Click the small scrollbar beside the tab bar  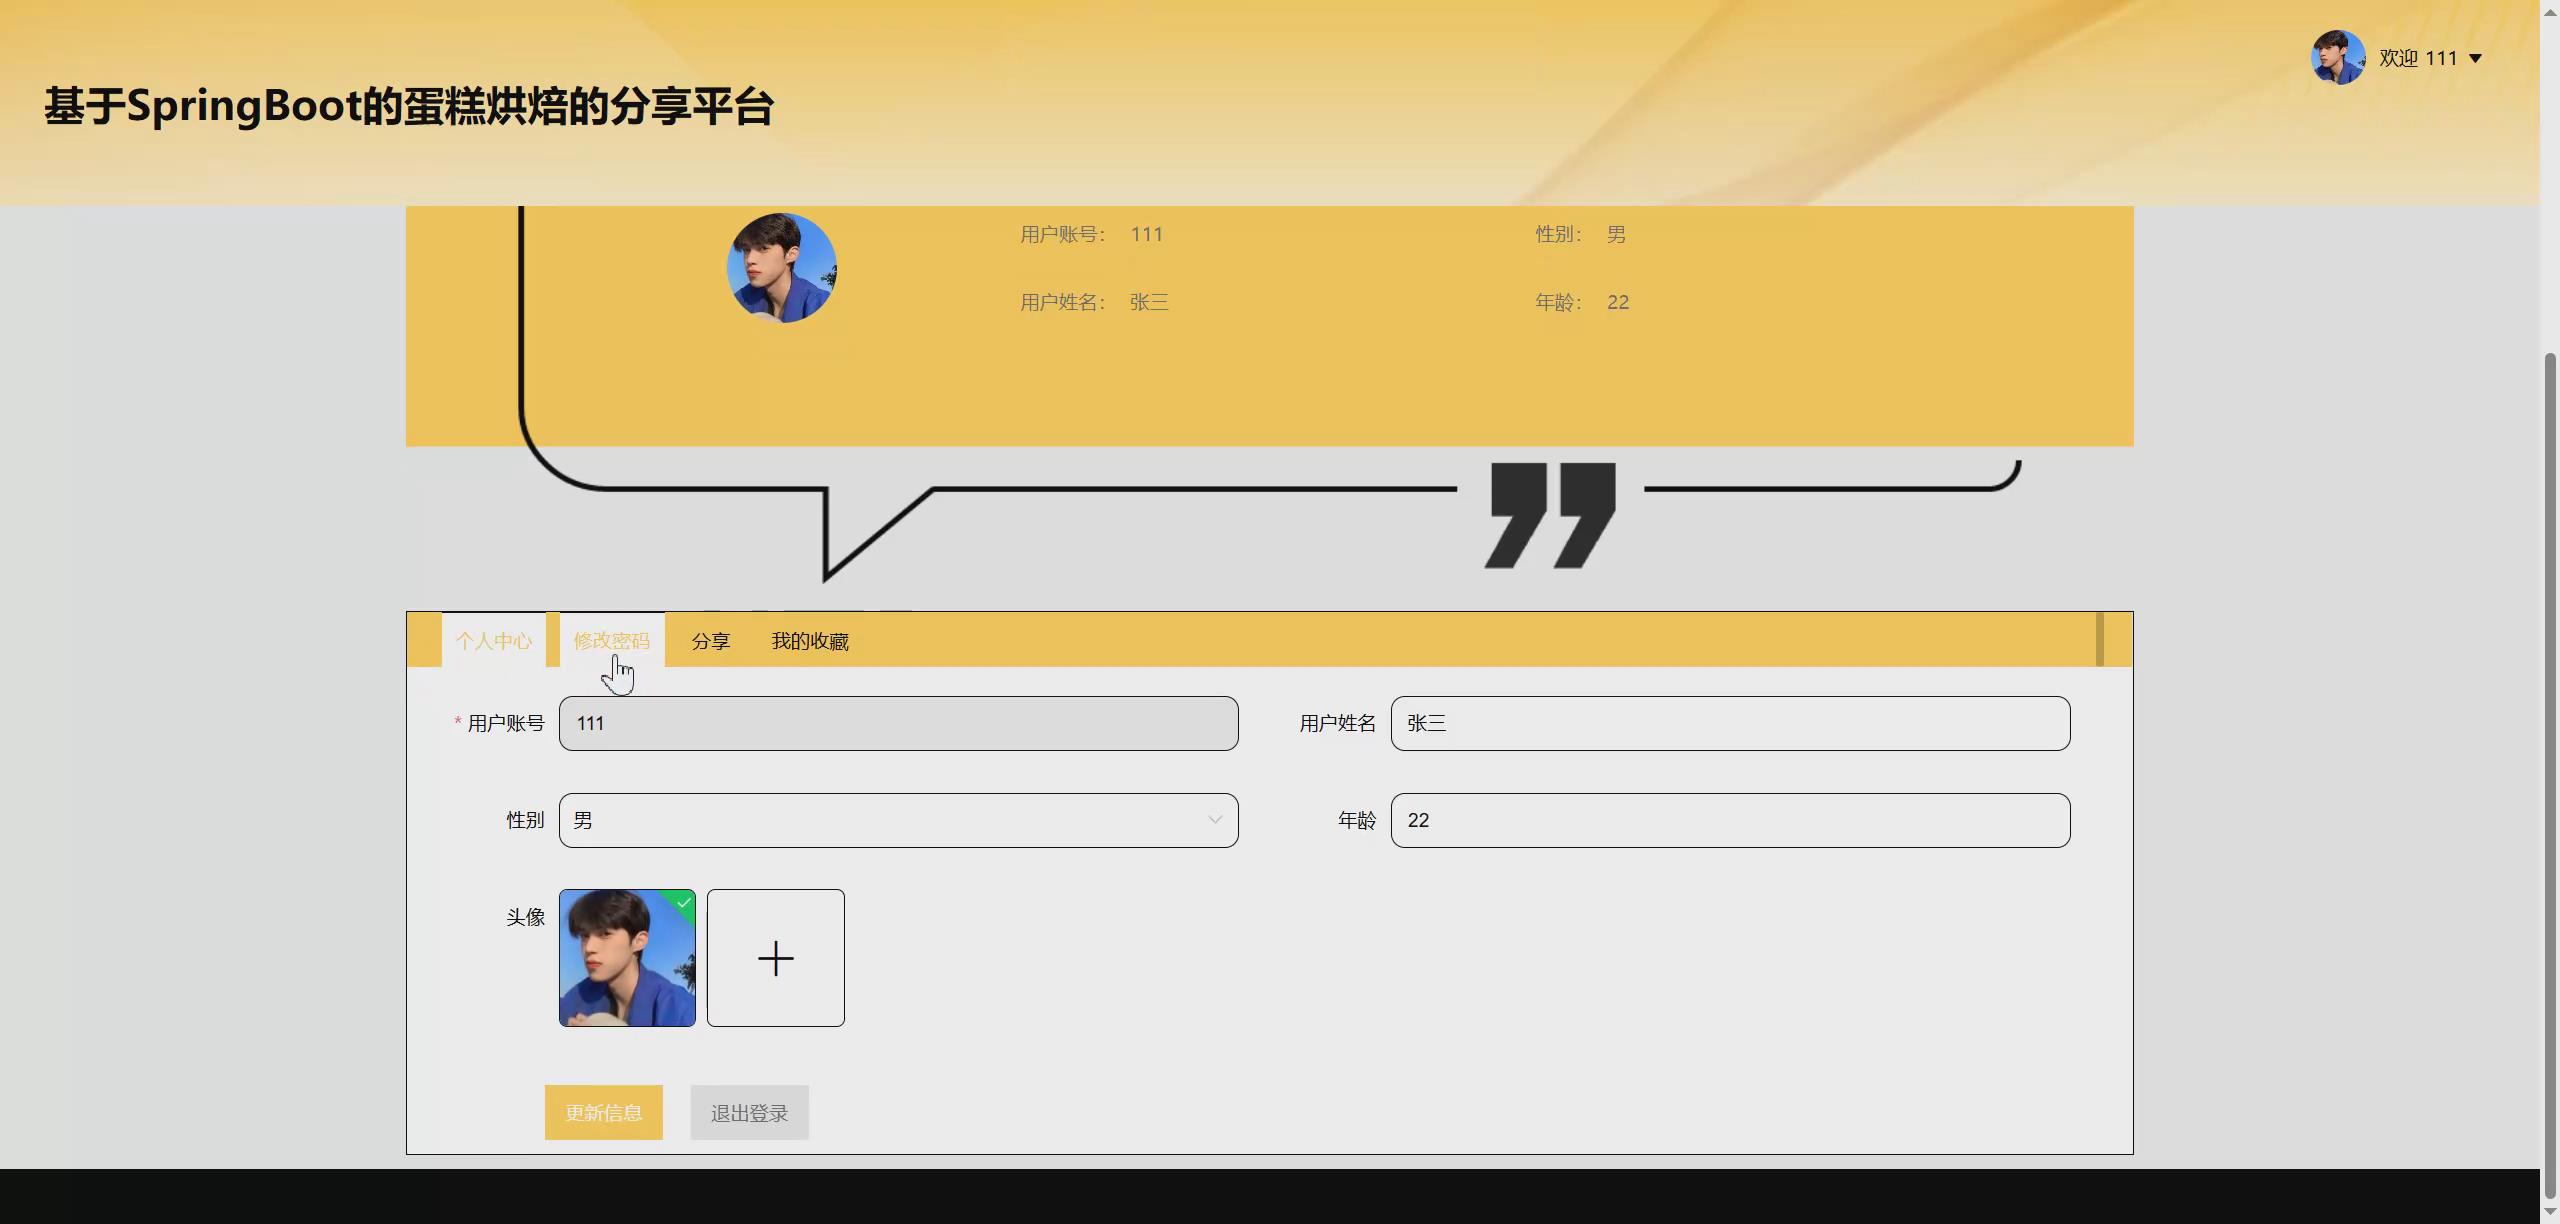2098,638
